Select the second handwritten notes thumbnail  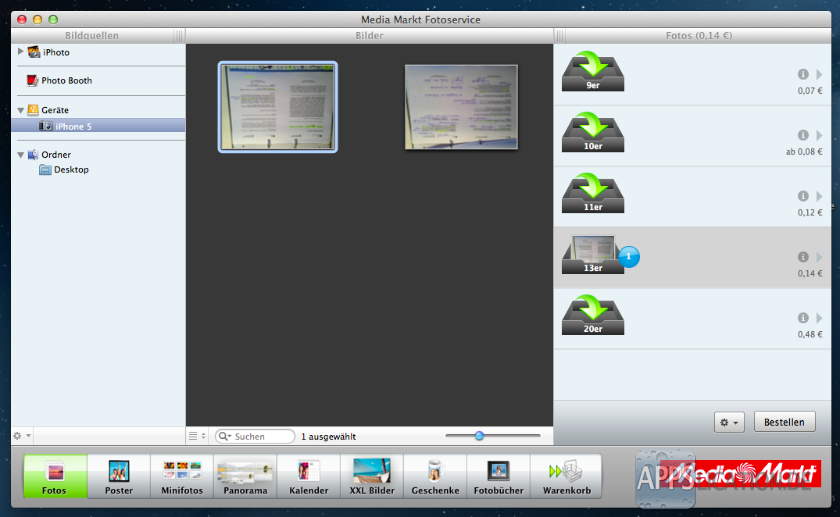pyautogui.click(x=461, y=107)
